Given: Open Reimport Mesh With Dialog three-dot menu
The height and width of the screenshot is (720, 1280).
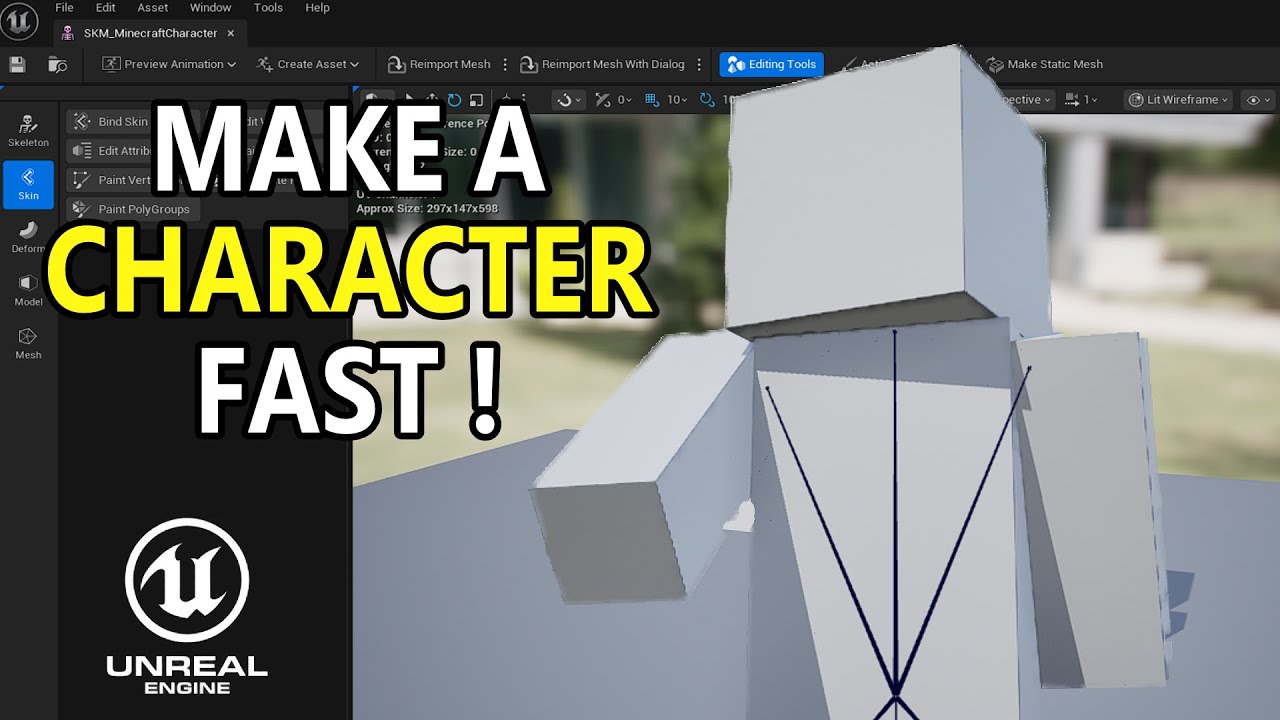Looking at the screenshot, I should coord(699,64).
